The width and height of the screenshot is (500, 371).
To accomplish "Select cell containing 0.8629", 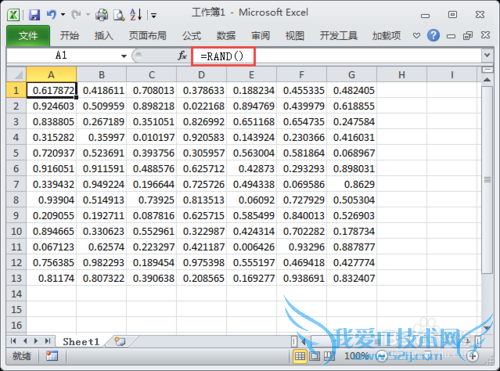I will 352,184.
